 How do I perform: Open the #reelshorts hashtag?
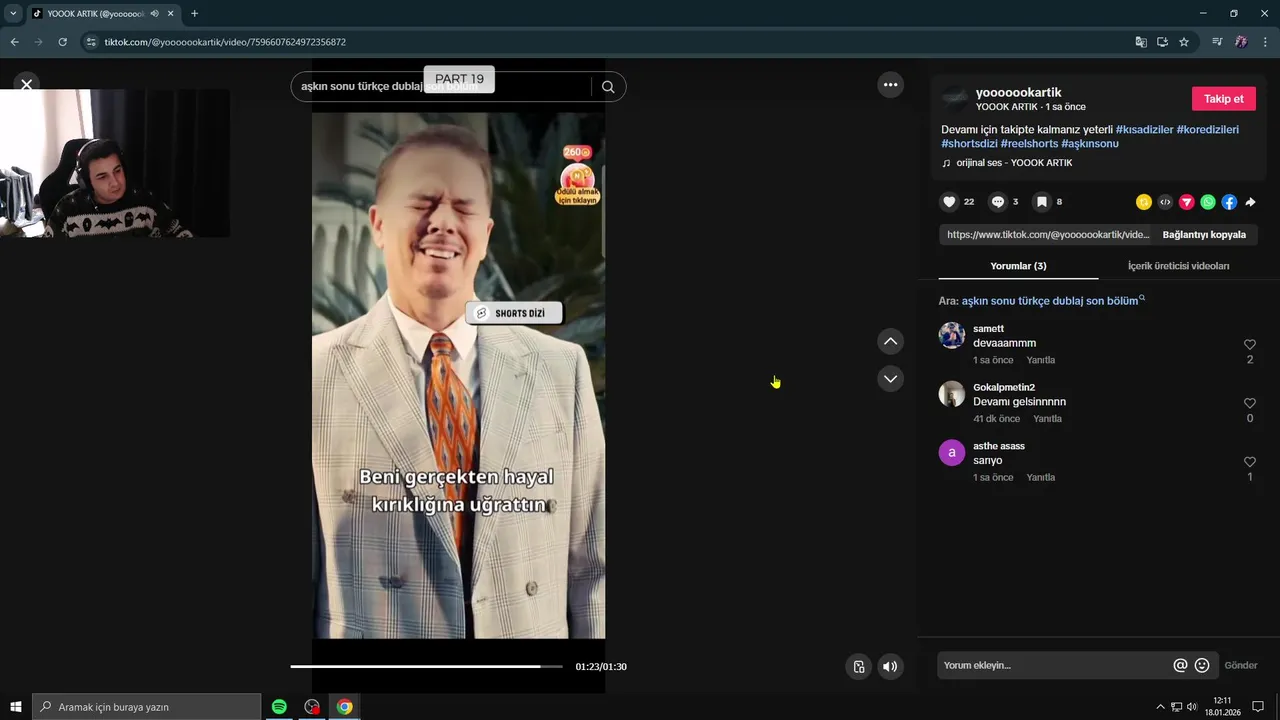[x=1029, y=144]
